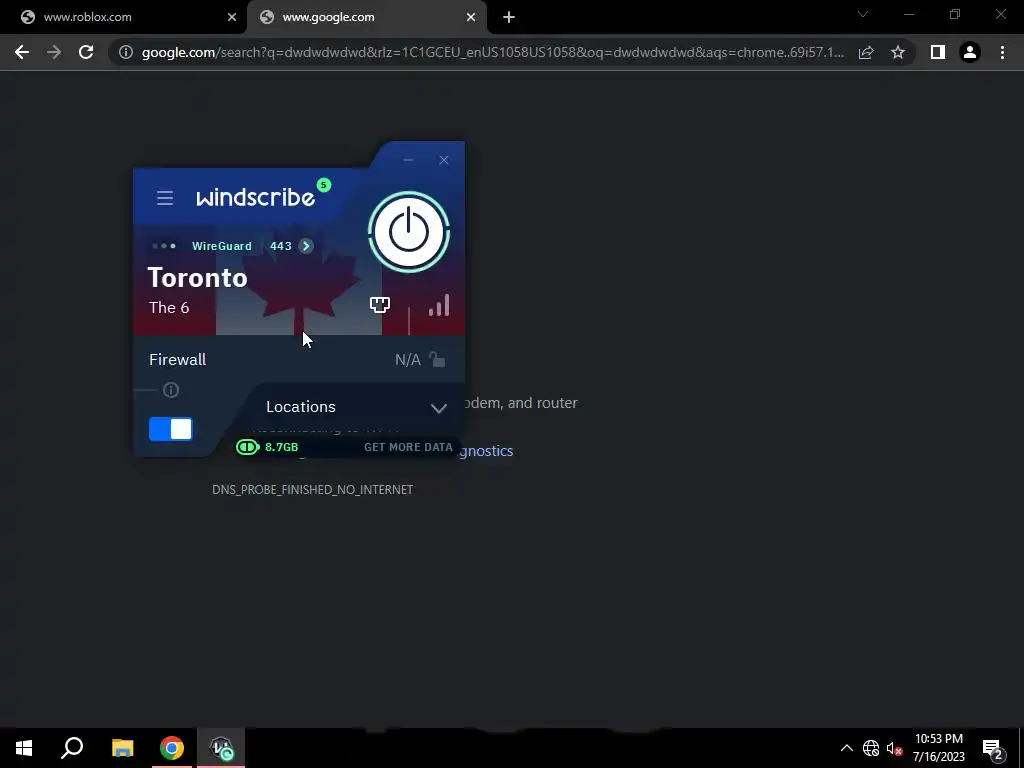1024x768 pixels.
Task: Open File Explorer from taskbar
Action: pos(122,748)
